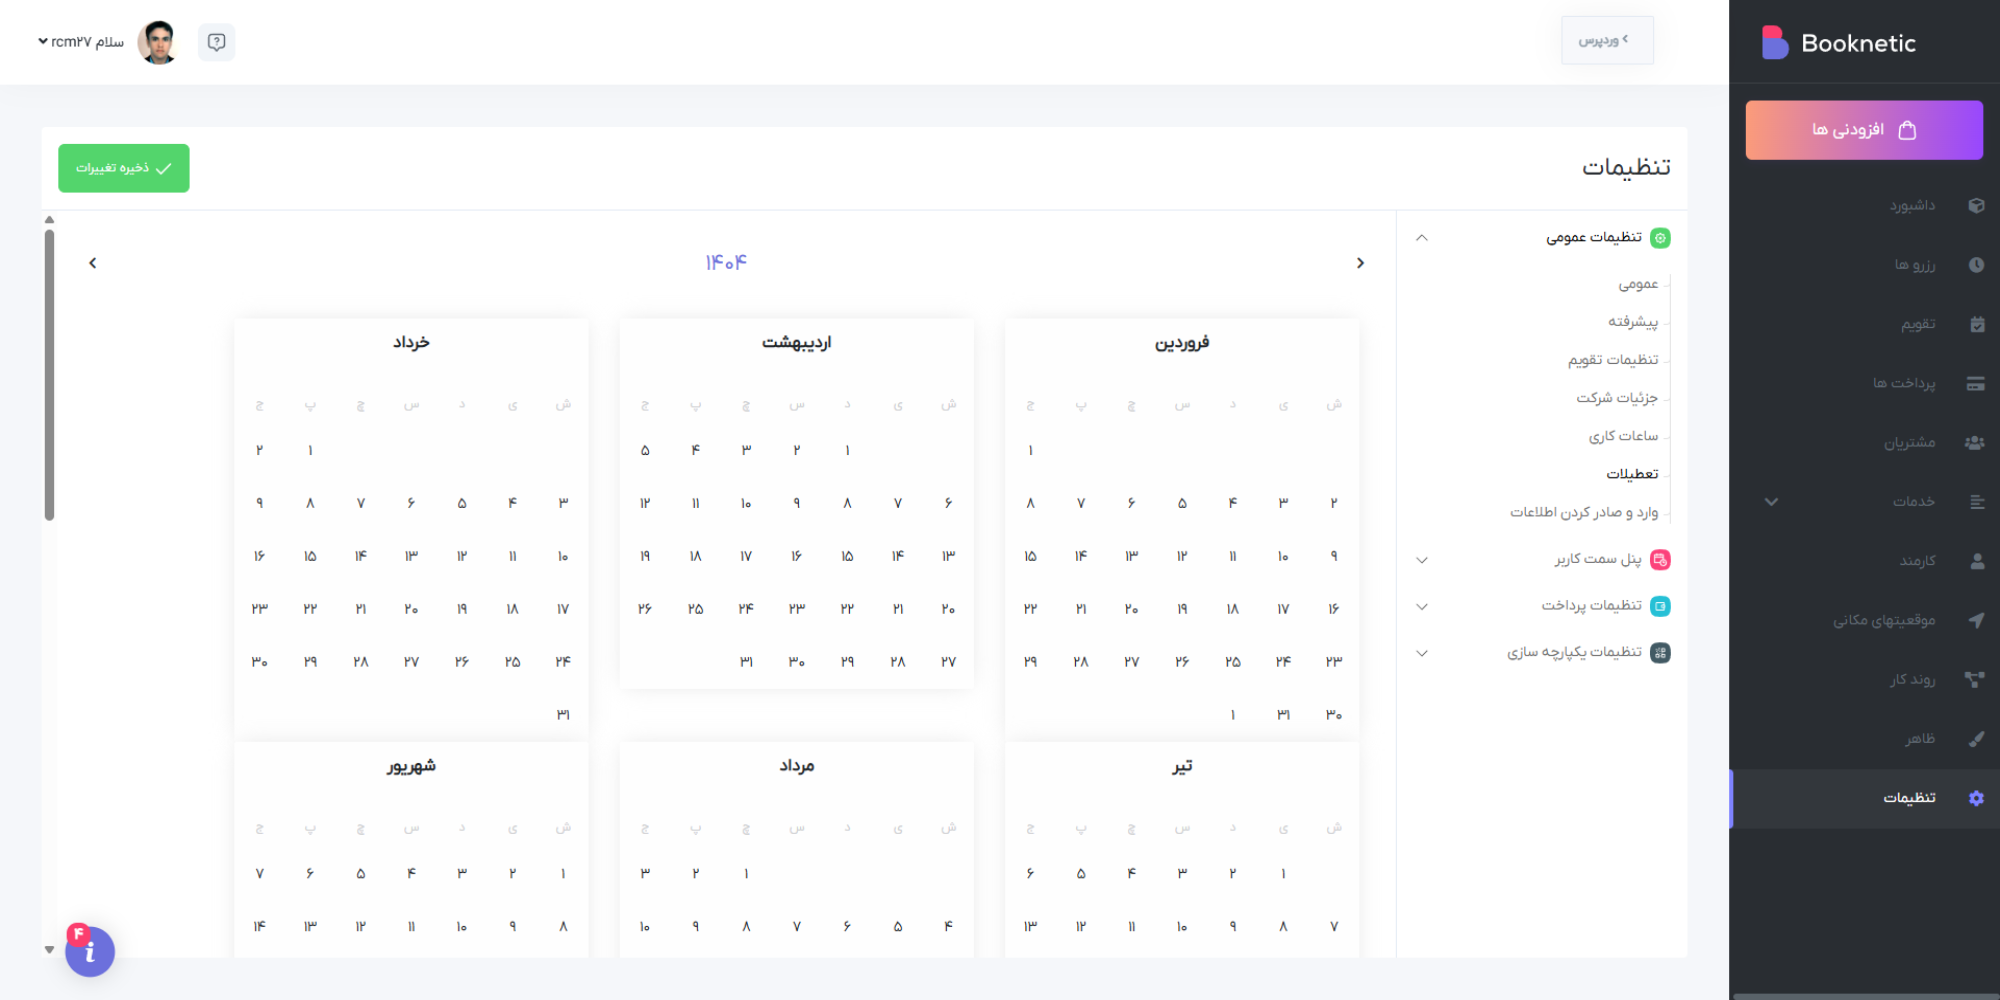
Task: Click the green save changes button
Action: point(124,168)
